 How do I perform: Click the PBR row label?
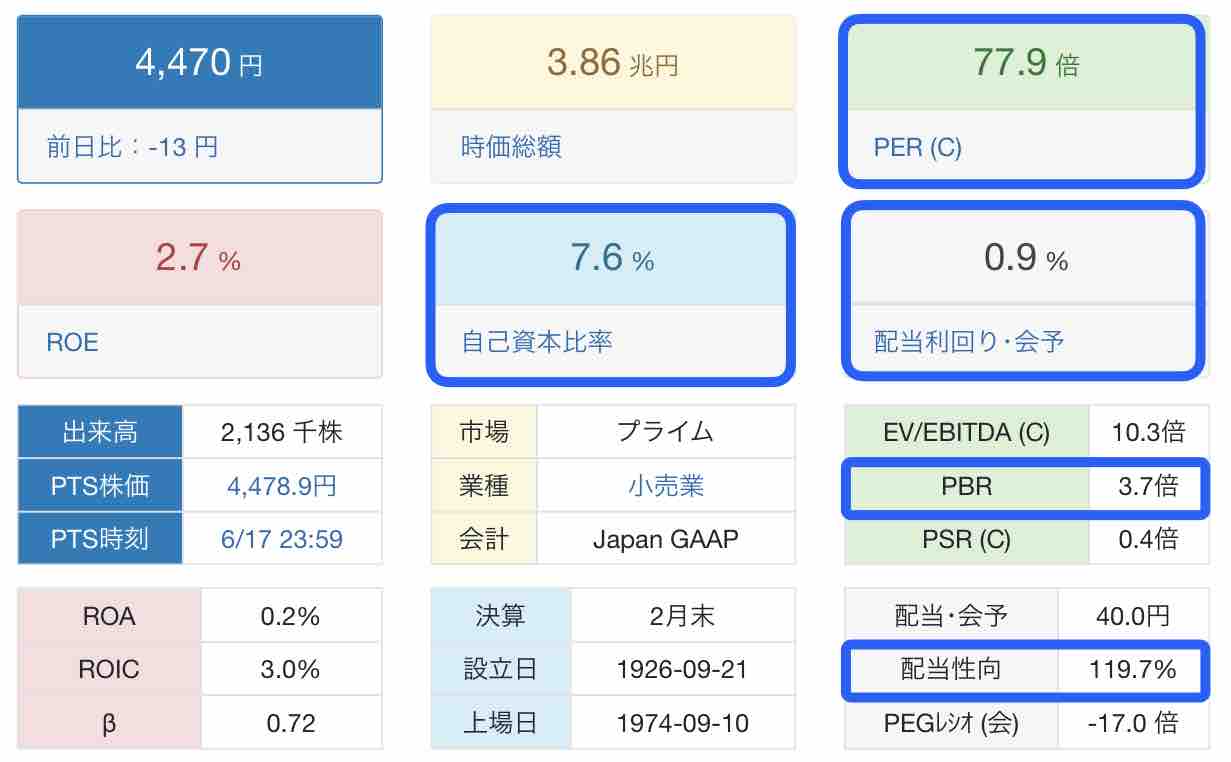point(967,486)
